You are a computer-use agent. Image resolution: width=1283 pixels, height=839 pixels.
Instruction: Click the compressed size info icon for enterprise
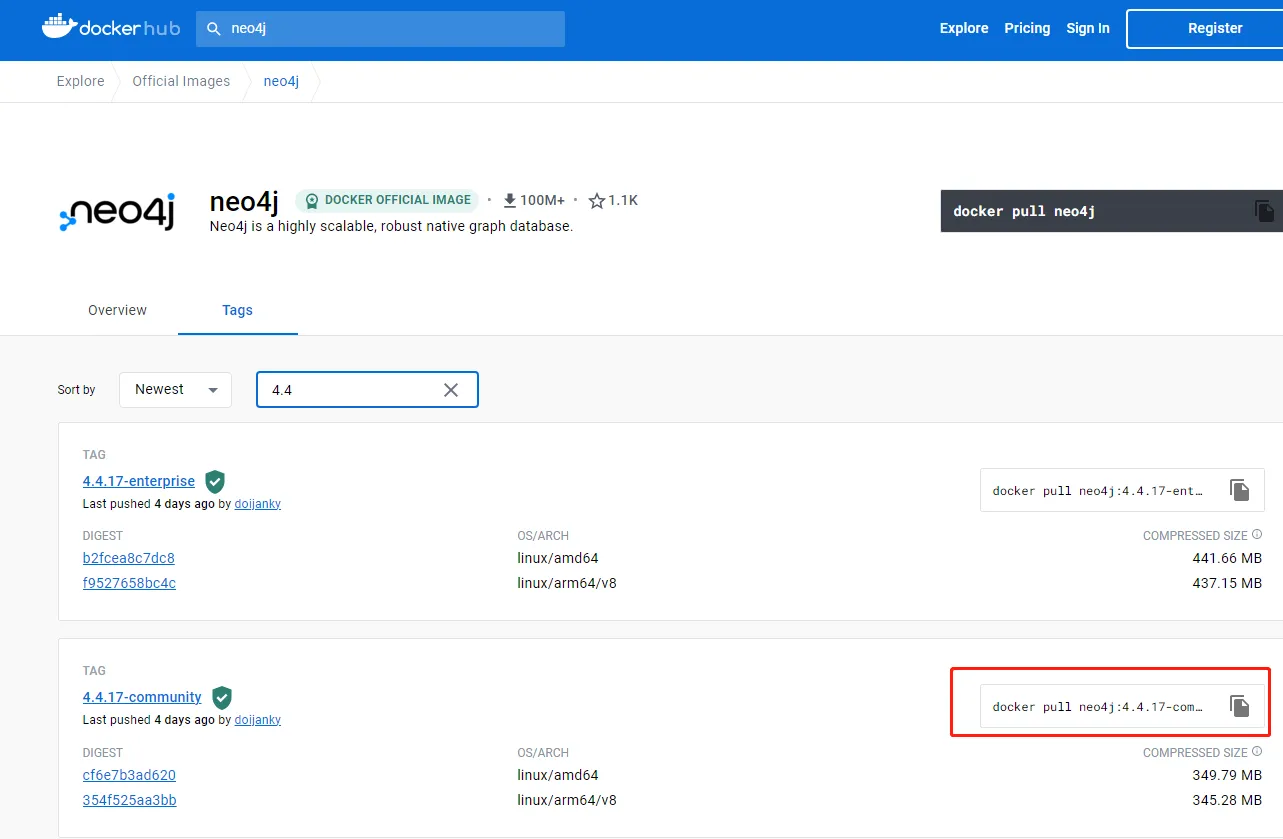point(1257,535)
